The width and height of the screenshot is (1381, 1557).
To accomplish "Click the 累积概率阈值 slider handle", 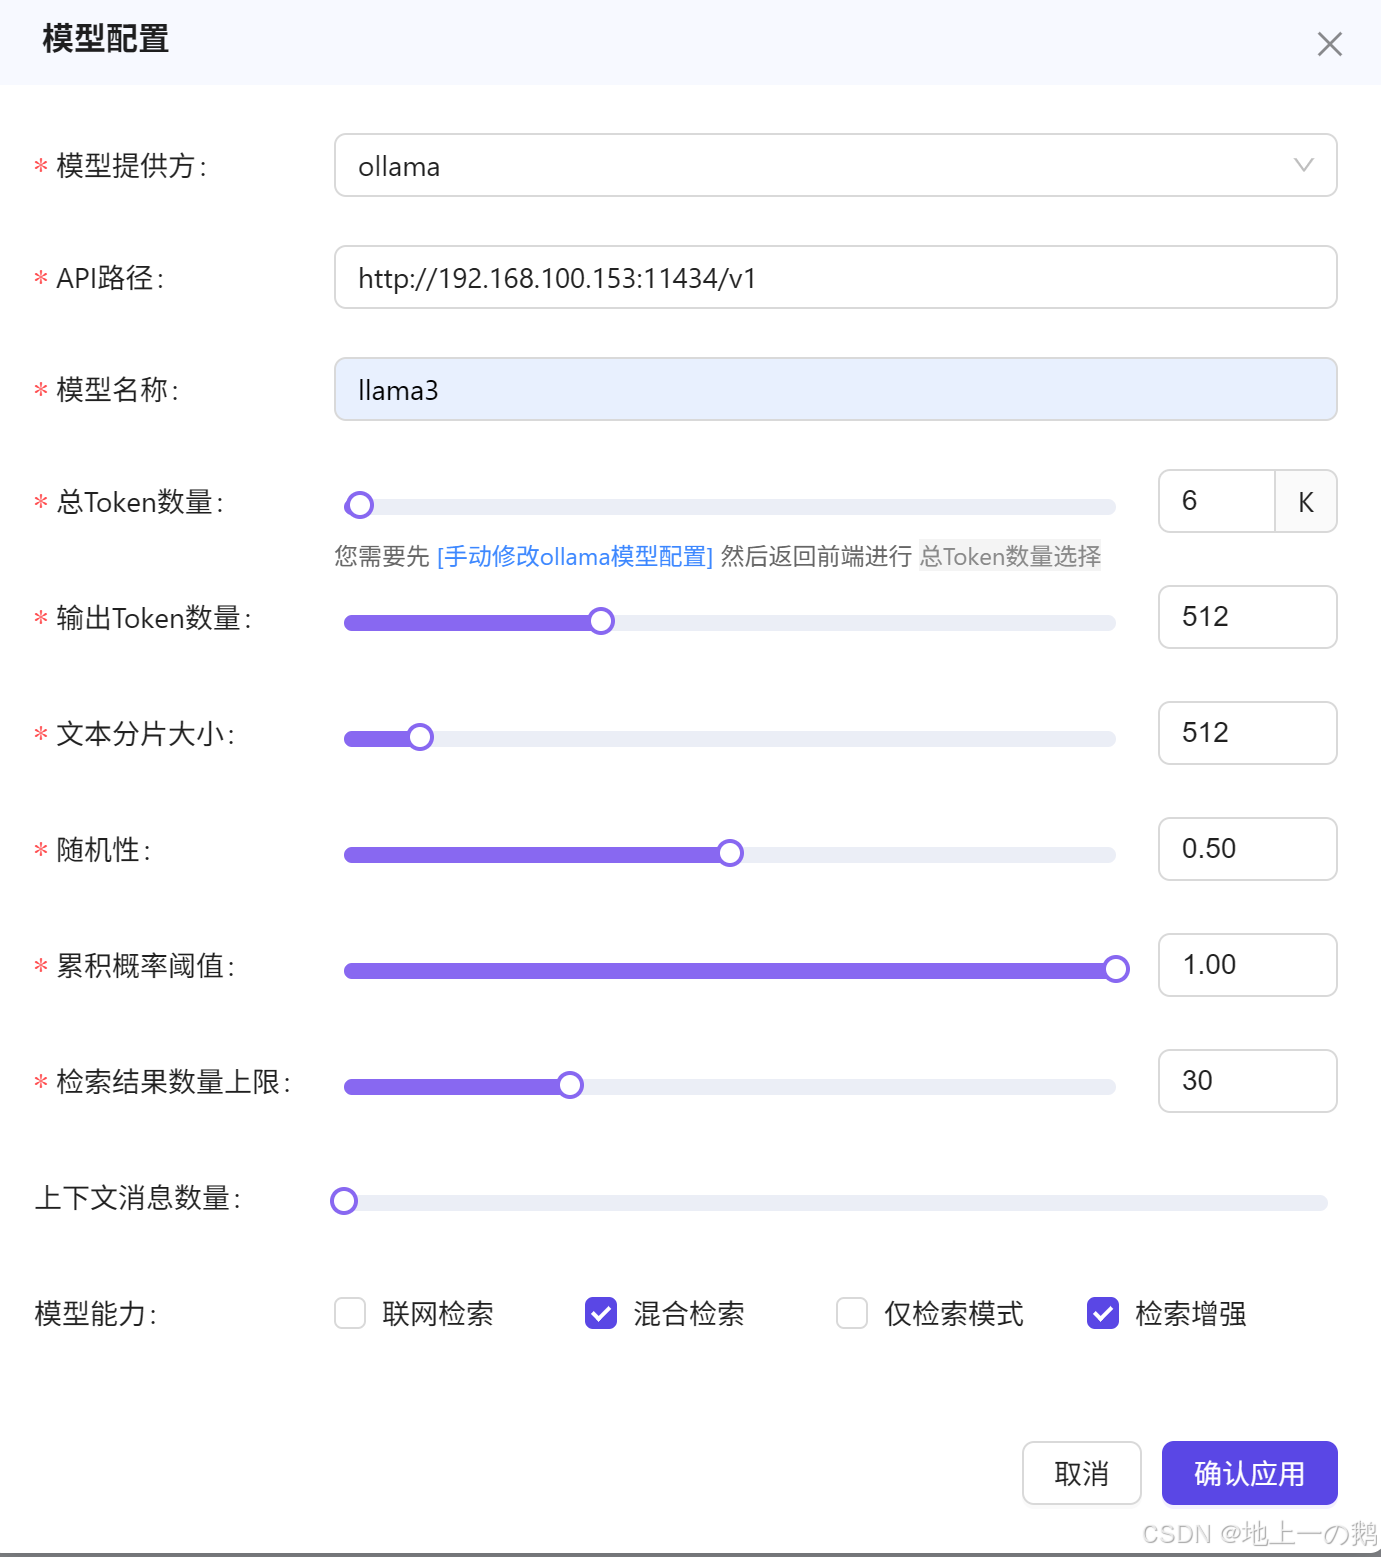I will tap(1115, 968).
